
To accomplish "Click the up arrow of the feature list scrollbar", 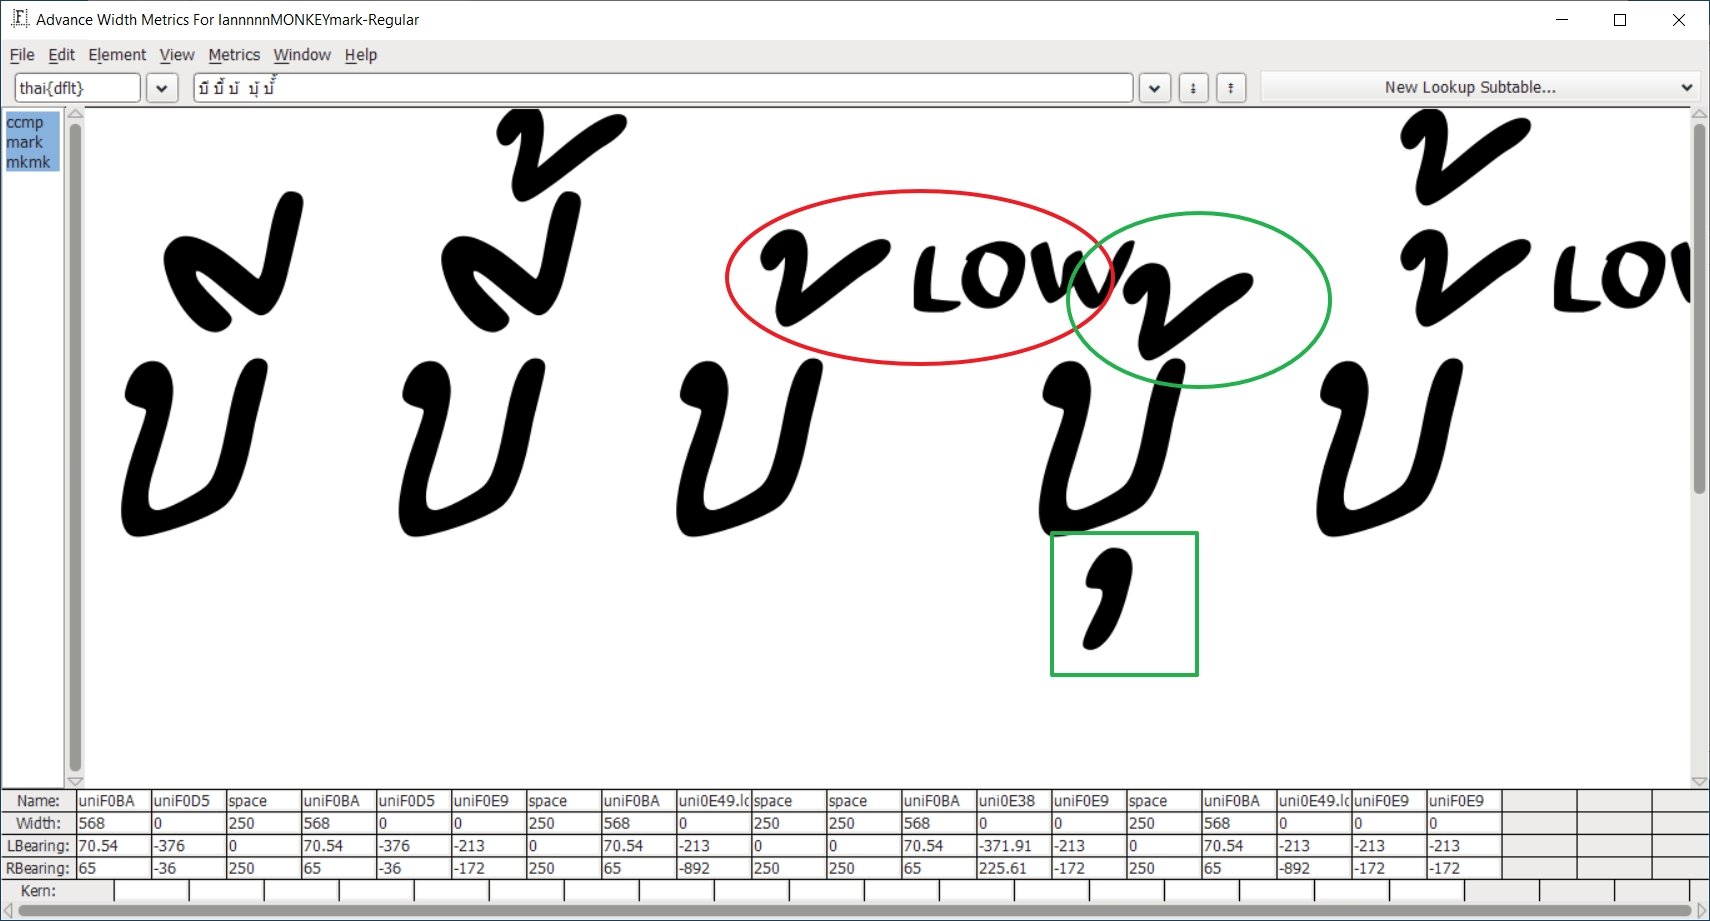I will pyautogui.click(x=75, y=114).
